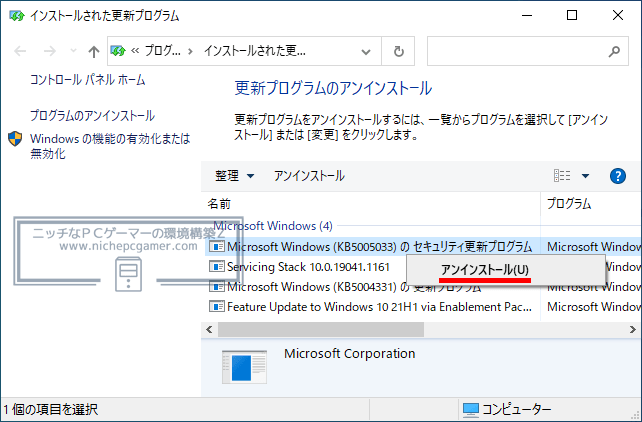The height and width of the screenshot is (422, 642).
Task: Select the KB5005033 security update row
Action: pos(423,246)
